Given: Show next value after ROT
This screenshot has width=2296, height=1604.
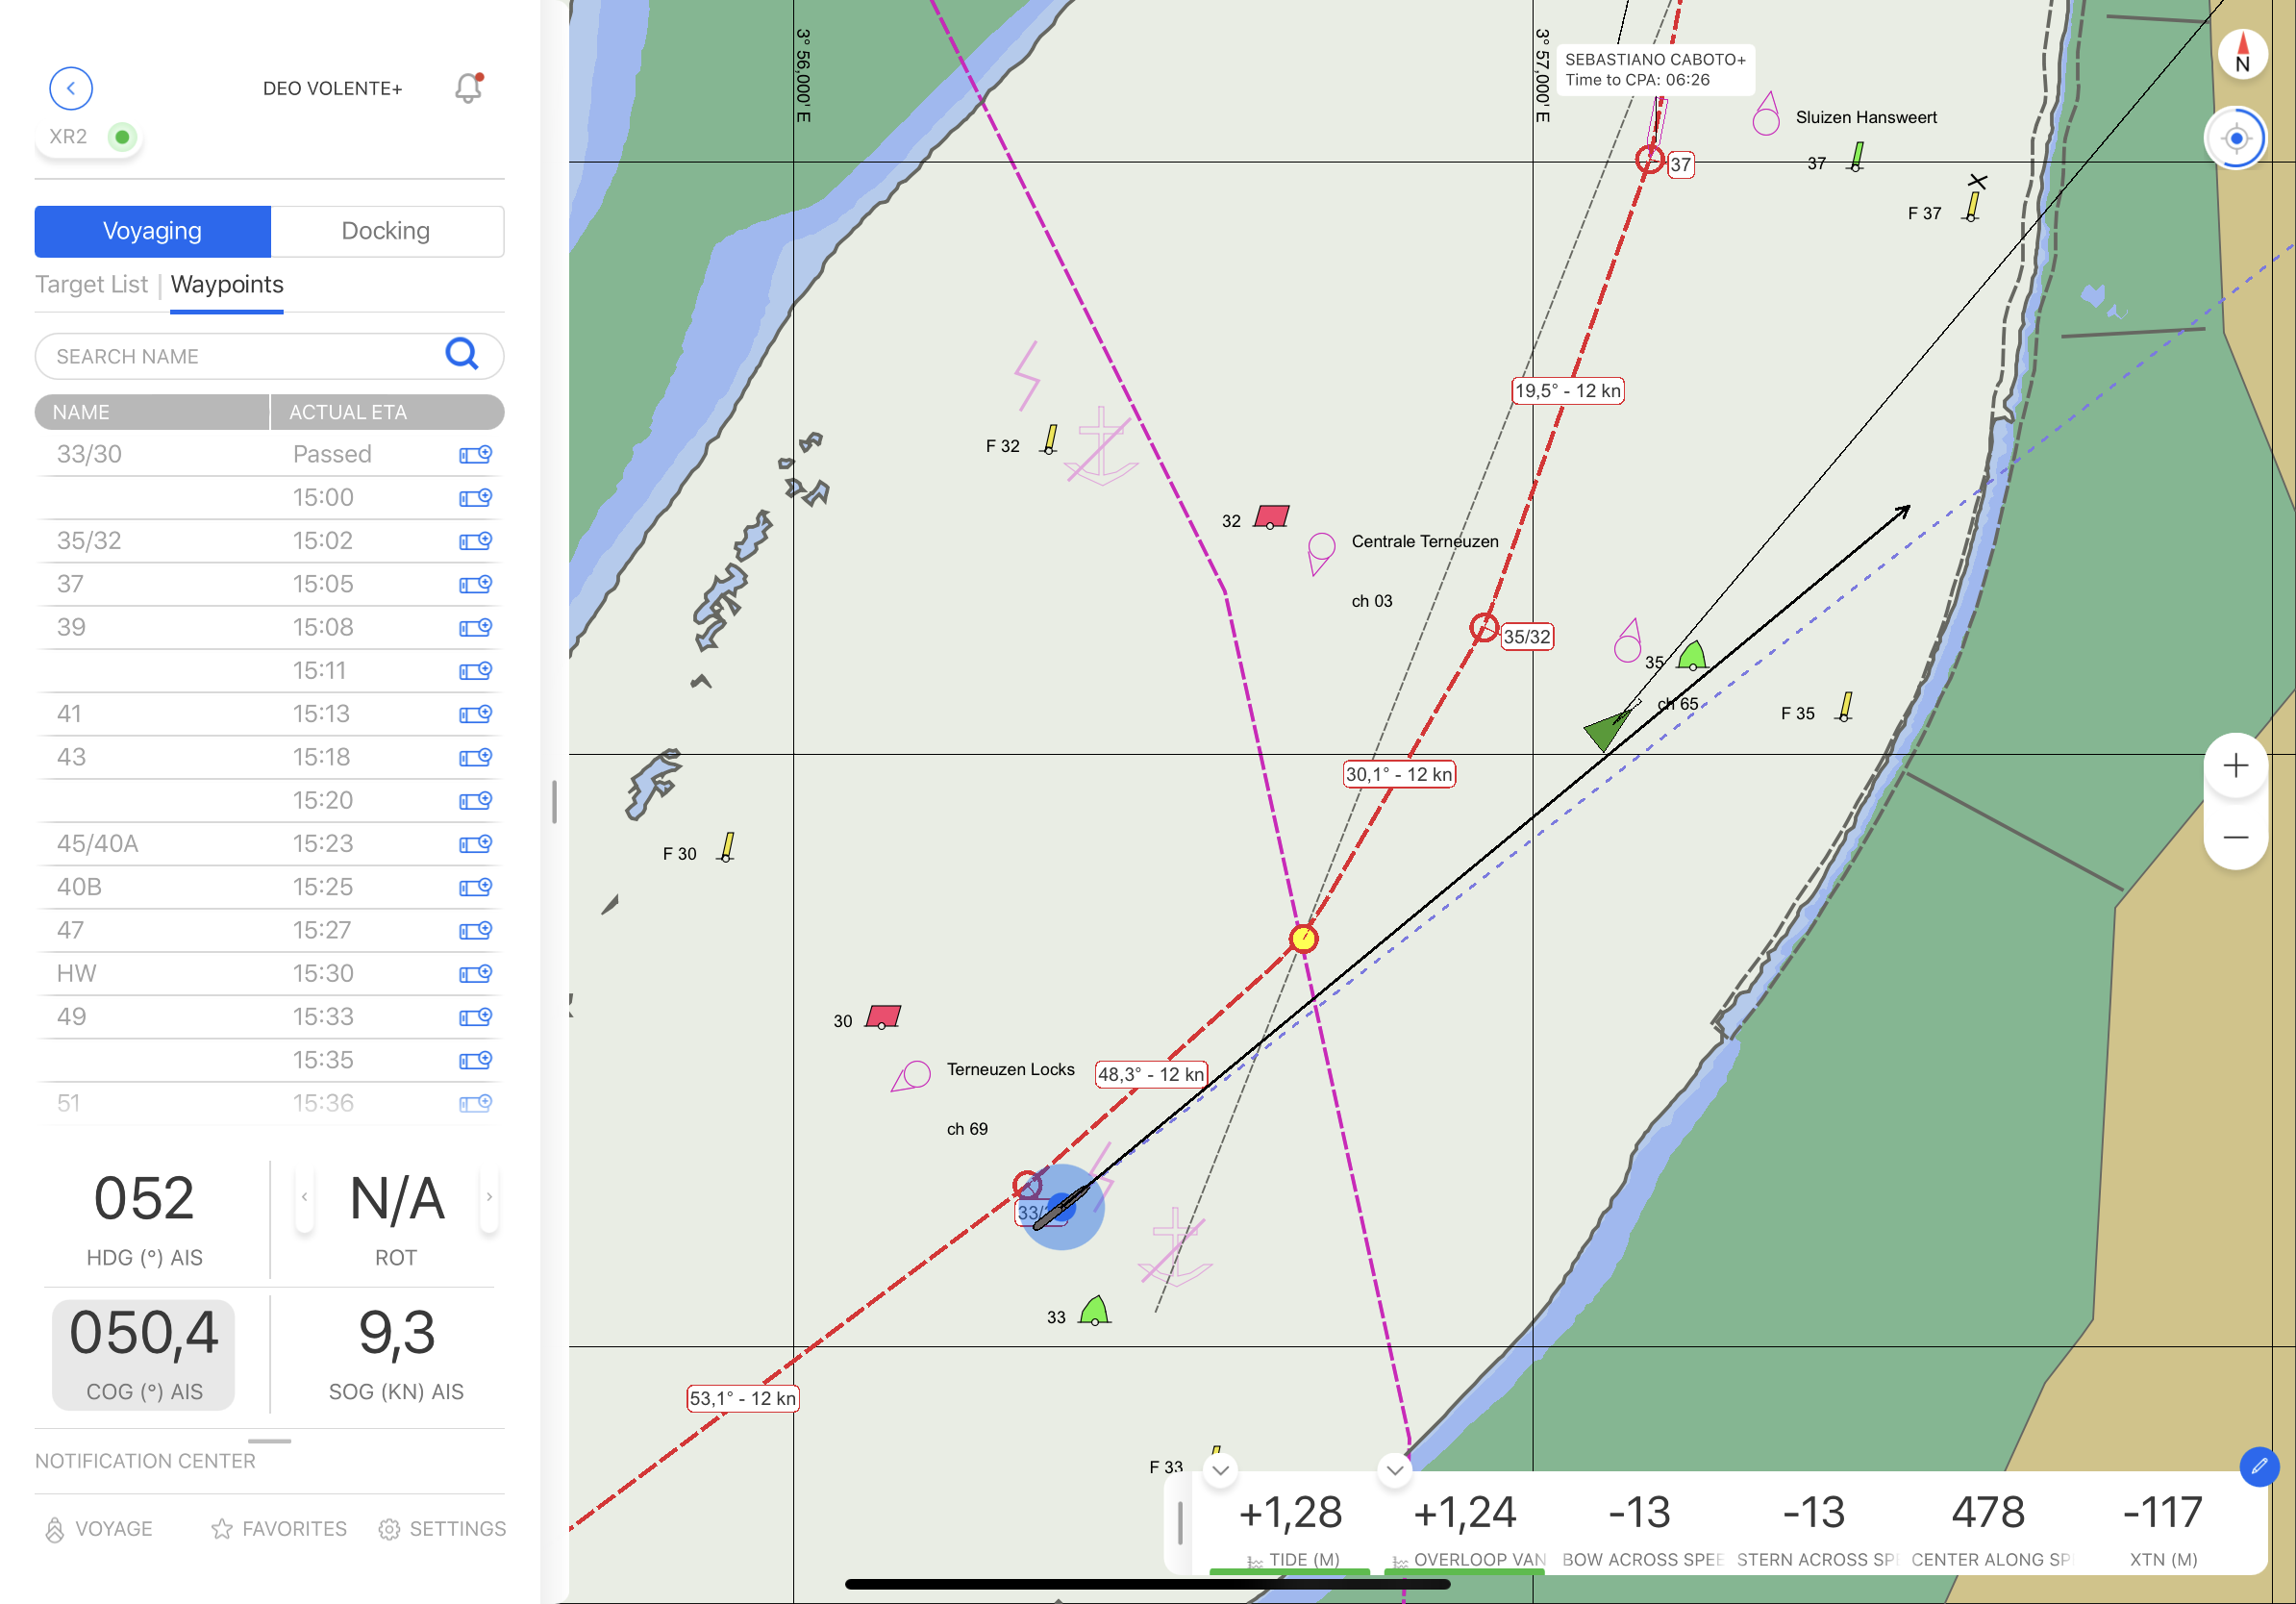Looking at the screenshot, I should coord(489,1197).
